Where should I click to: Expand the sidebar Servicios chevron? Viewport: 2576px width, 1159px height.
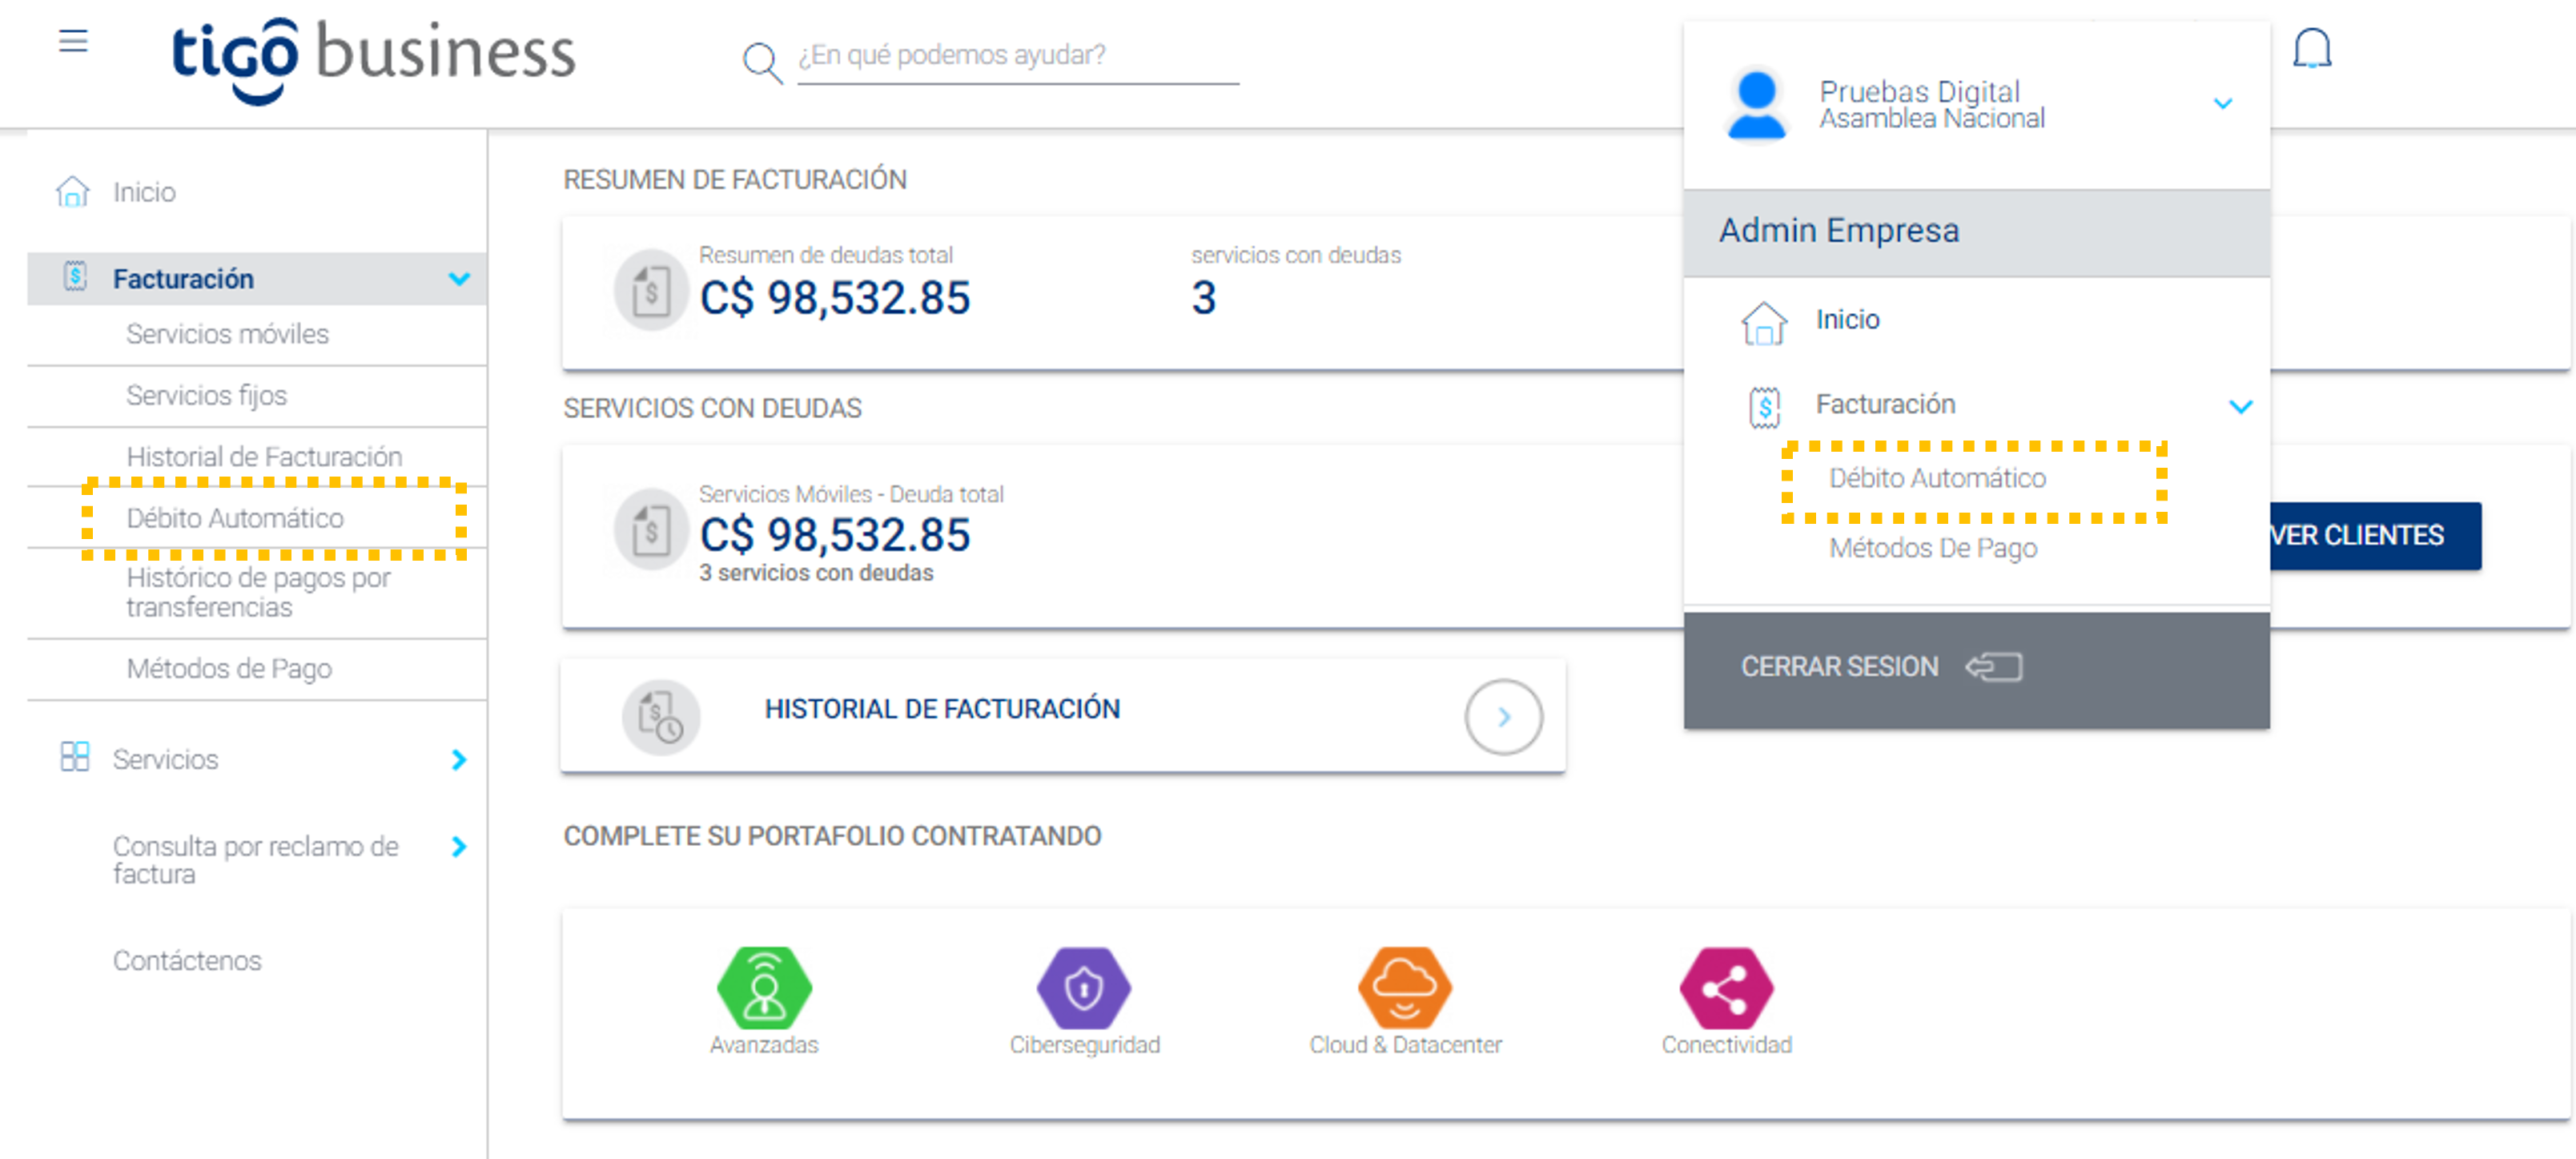coord(459,760)
